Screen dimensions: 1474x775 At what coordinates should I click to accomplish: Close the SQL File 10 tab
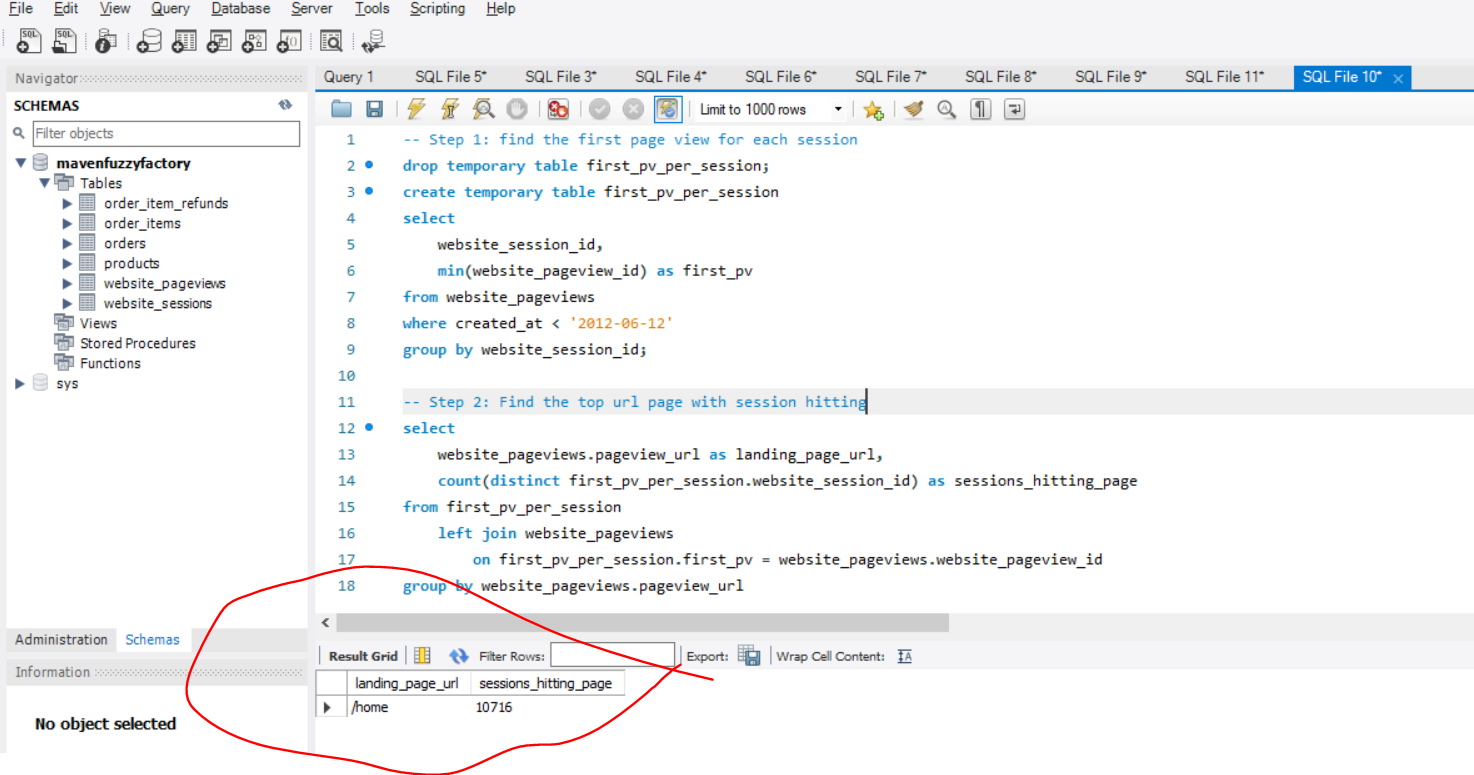tap(1398, 78)
